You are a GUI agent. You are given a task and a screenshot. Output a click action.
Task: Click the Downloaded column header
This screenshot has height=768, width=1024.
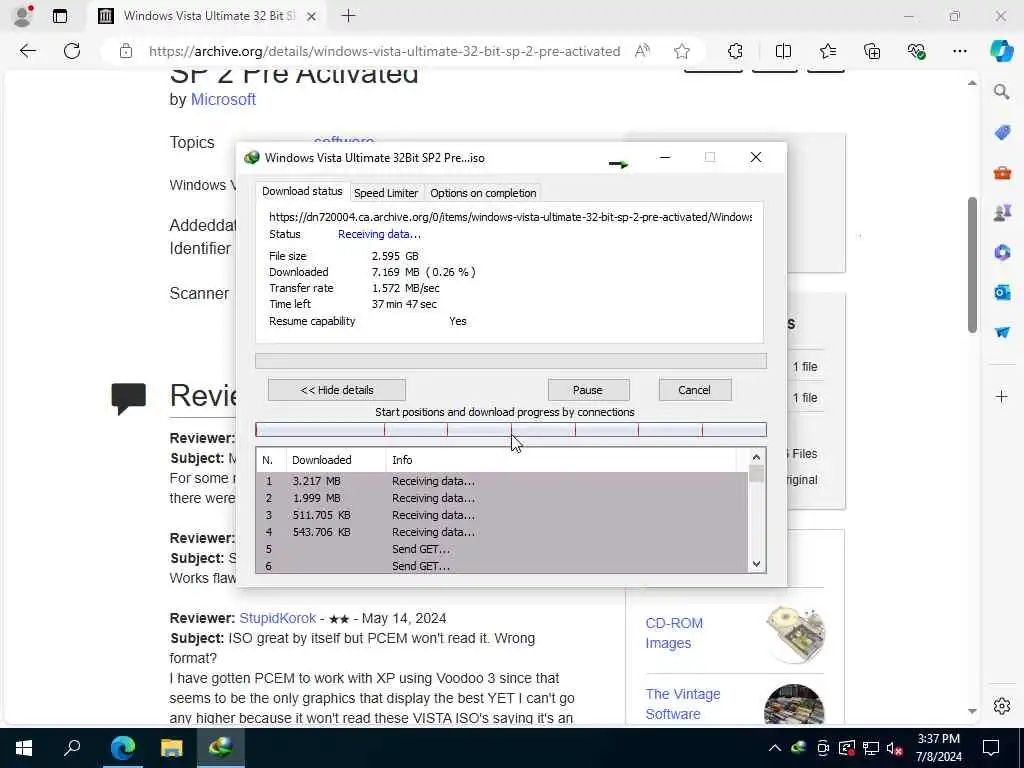(336, 460)
